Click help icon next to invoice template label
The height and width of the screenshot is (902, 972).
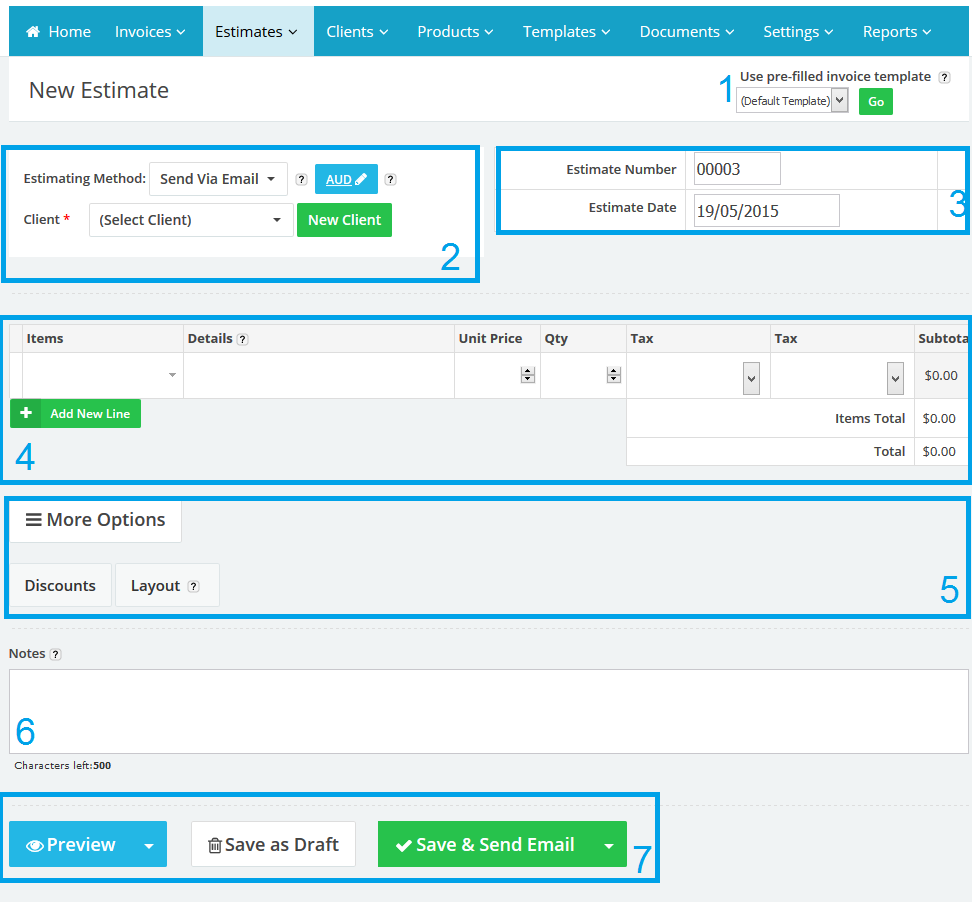tap(945, 77)
